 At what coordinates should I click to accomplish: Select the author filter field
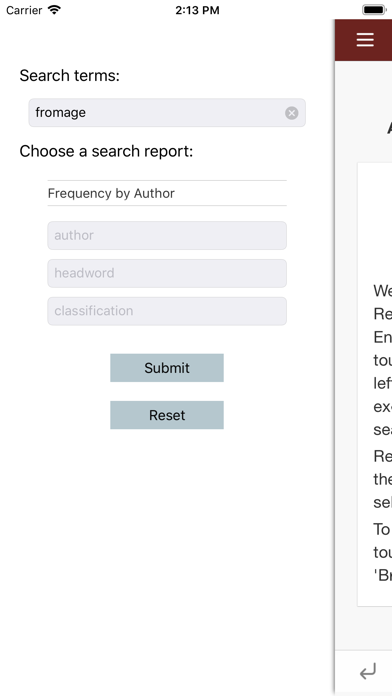[x=167, y=235]
